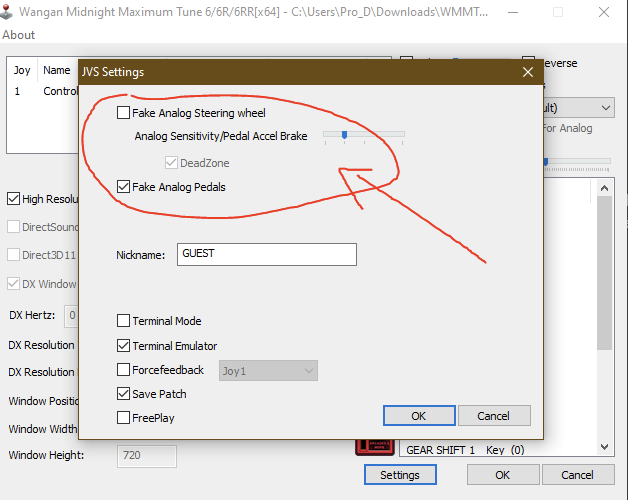This screenshot has height=500, width=628.
Task: Minimize the main application window
Action: coord(513,12)
